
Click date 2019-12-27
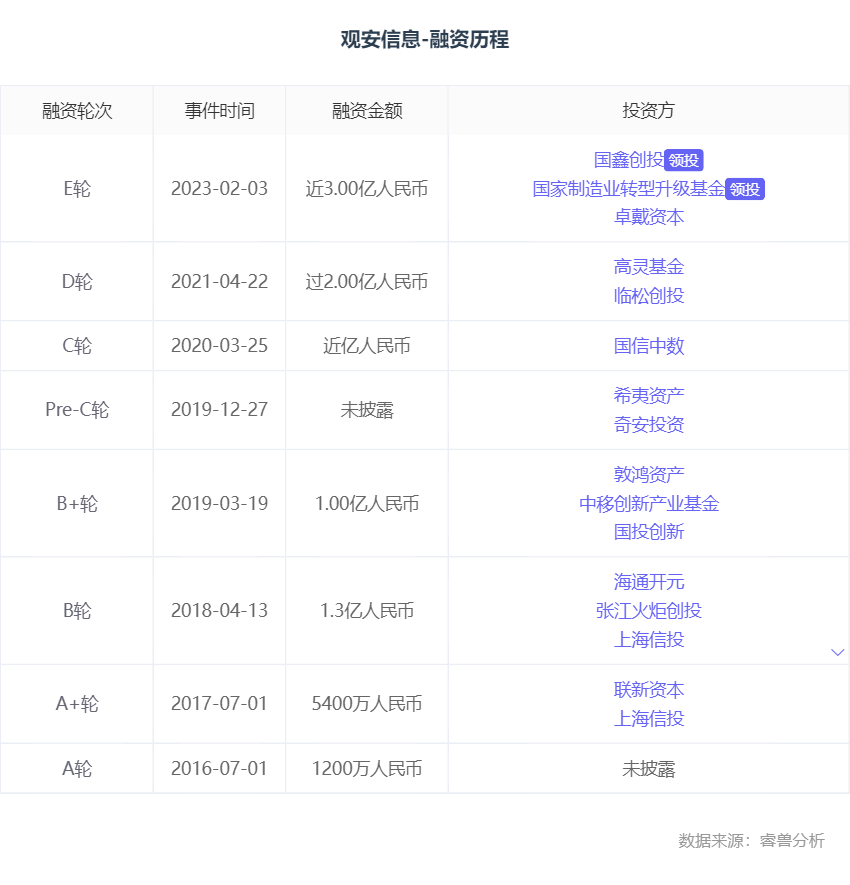click(x=220, y=409)
